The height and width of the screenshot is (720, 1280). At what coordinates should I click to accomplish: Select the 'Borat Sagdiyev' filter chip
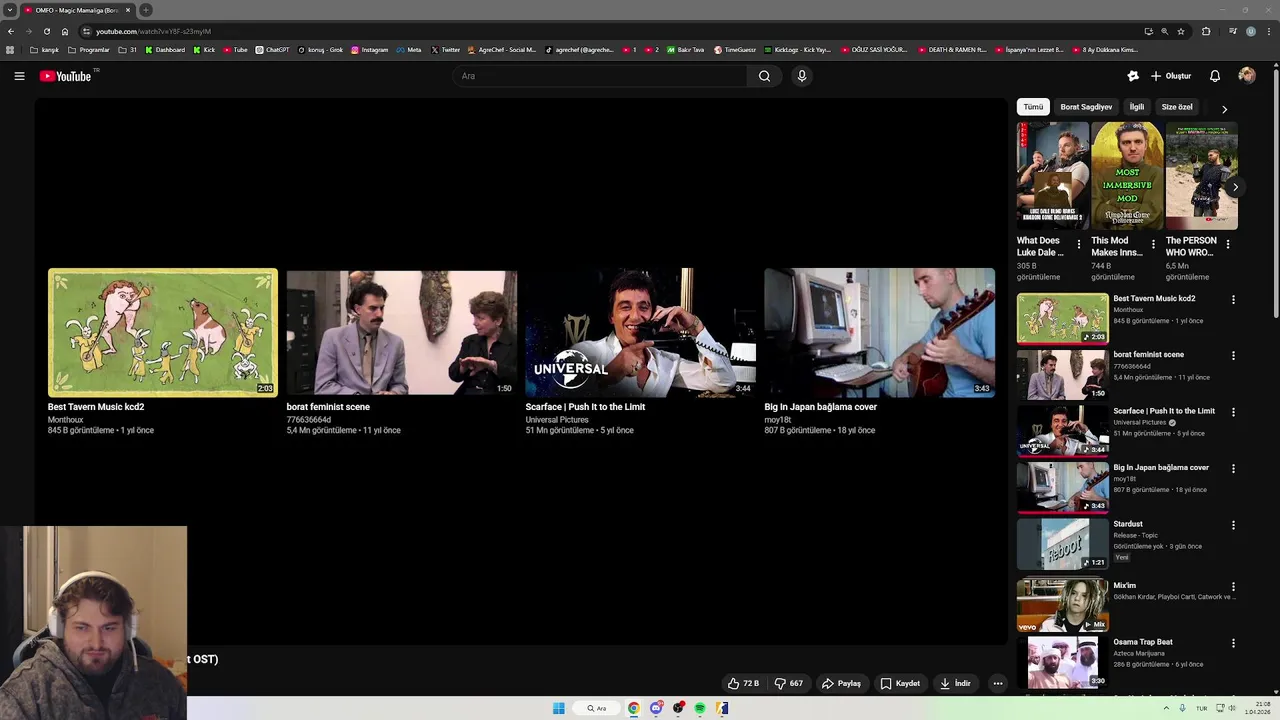coord(1086,107)
